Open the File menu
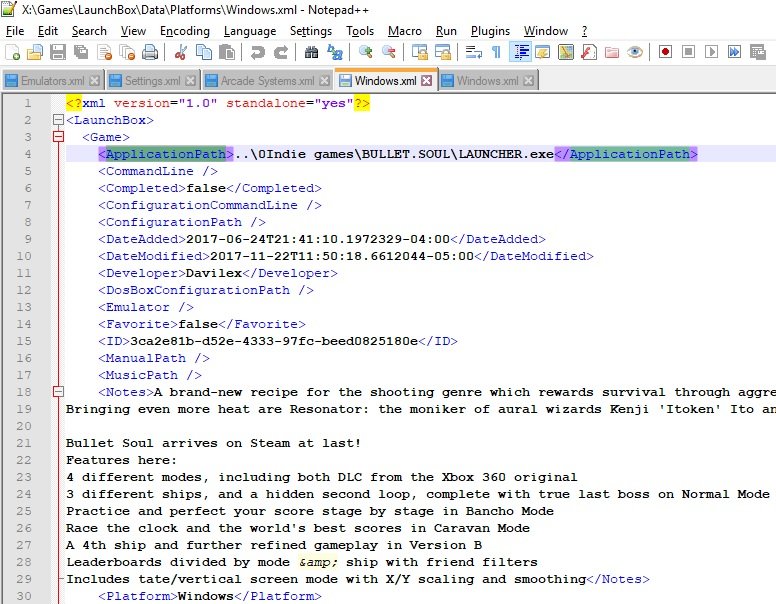 15,31
